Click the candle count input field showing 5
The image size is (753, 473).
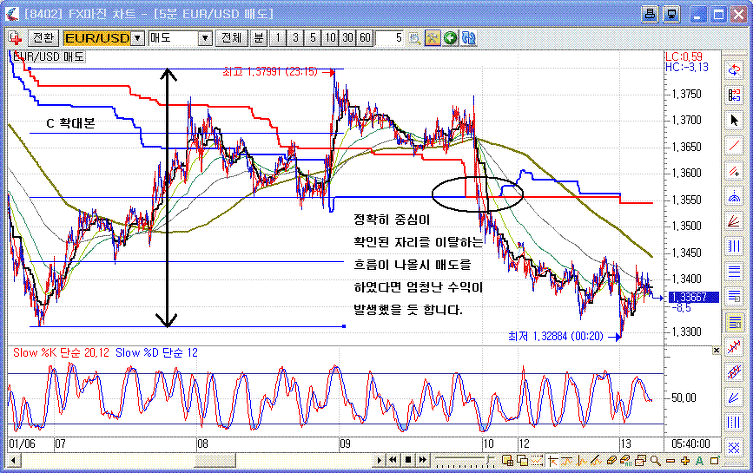coord(390,38)
